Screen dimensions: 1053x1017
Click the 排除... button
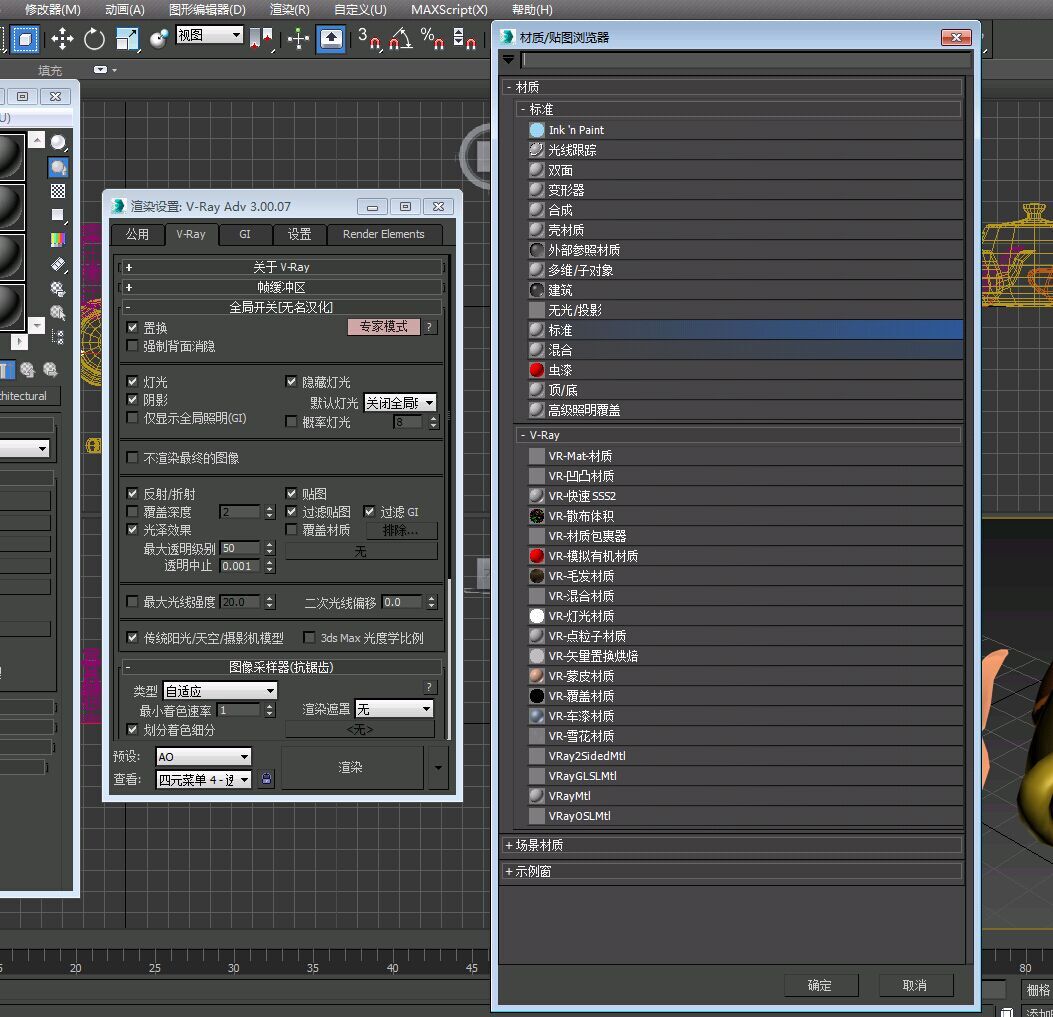(x=401, y=530)
